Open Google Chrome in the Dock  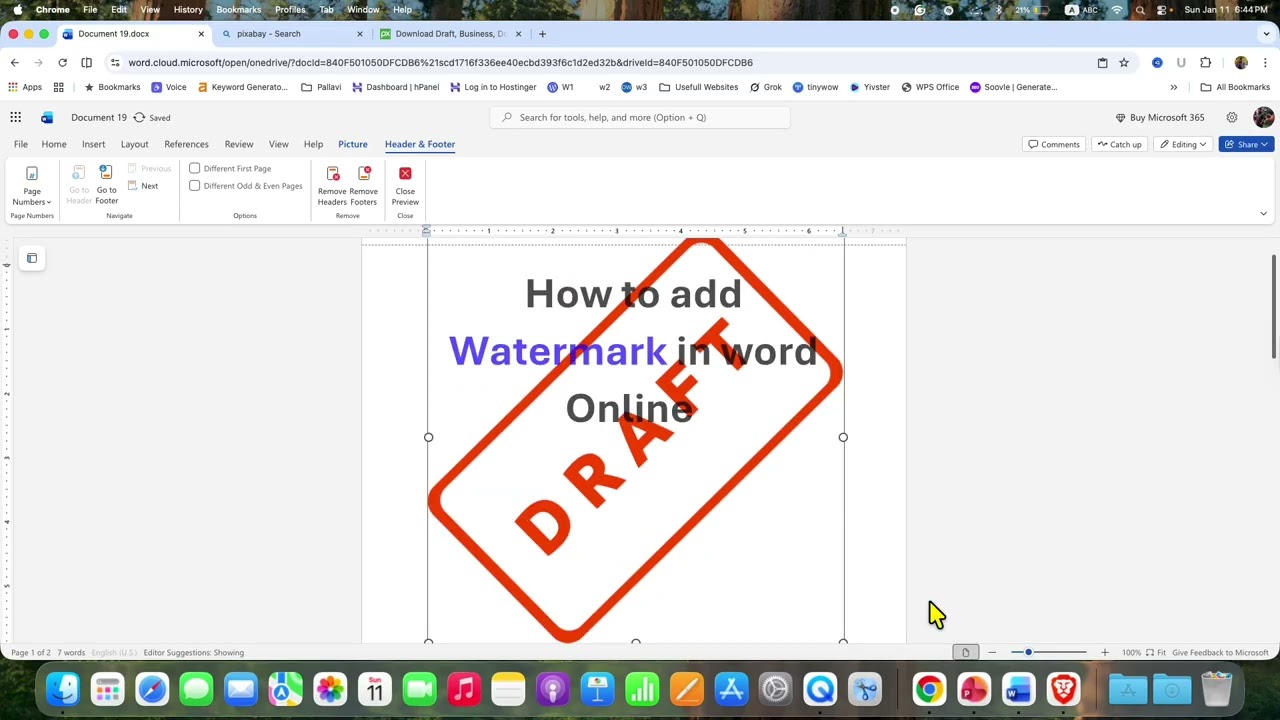click(929, 689)
